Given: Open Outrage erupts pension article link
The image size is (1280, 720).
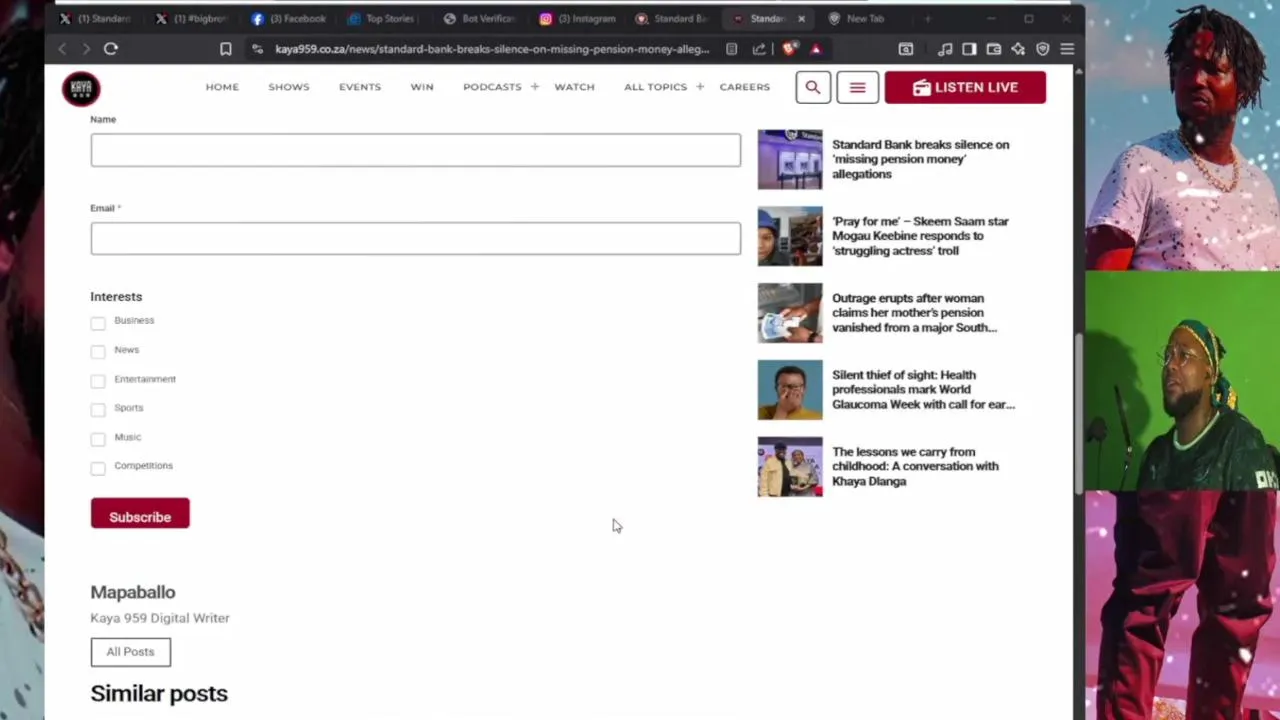Looking at the screenshot, I should tap(915, 313).
